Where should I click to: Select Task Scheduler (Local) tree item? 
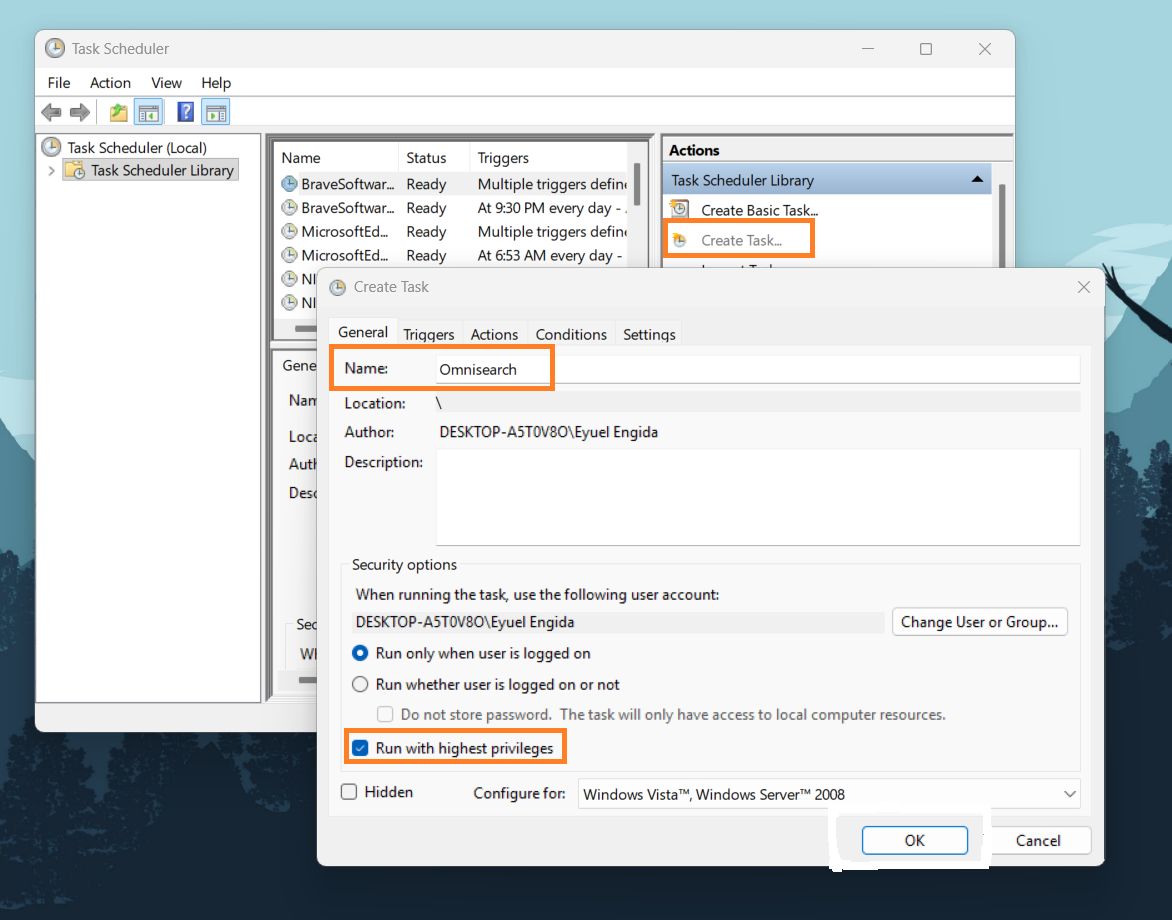click(x=137, y=147)
